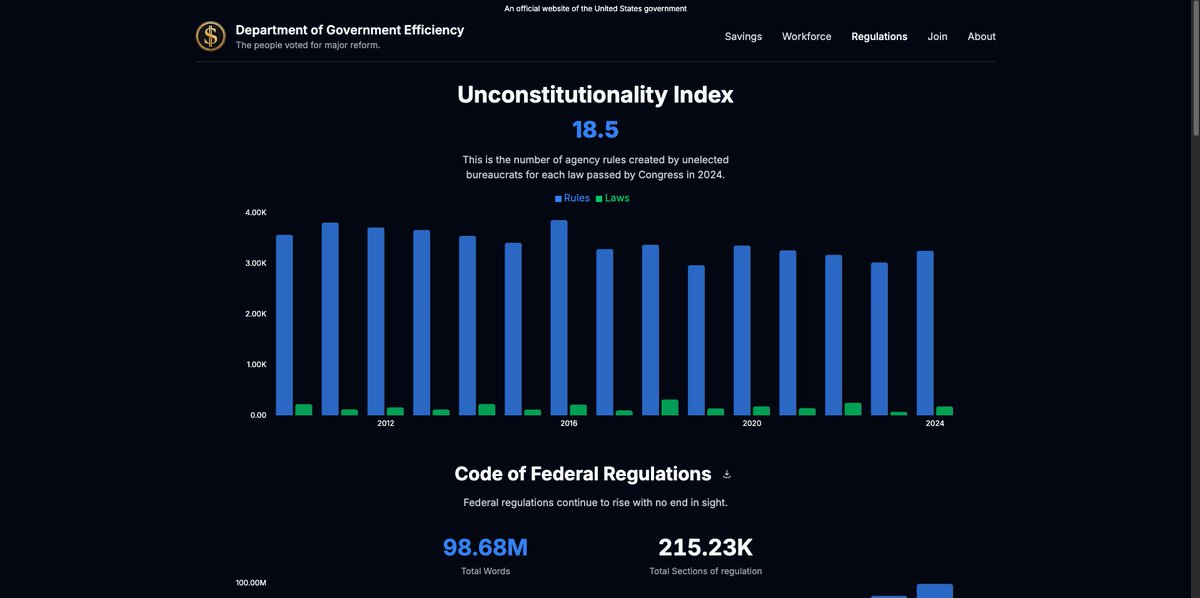Click the 215.23K sections figure

click(x=705, y=547)
